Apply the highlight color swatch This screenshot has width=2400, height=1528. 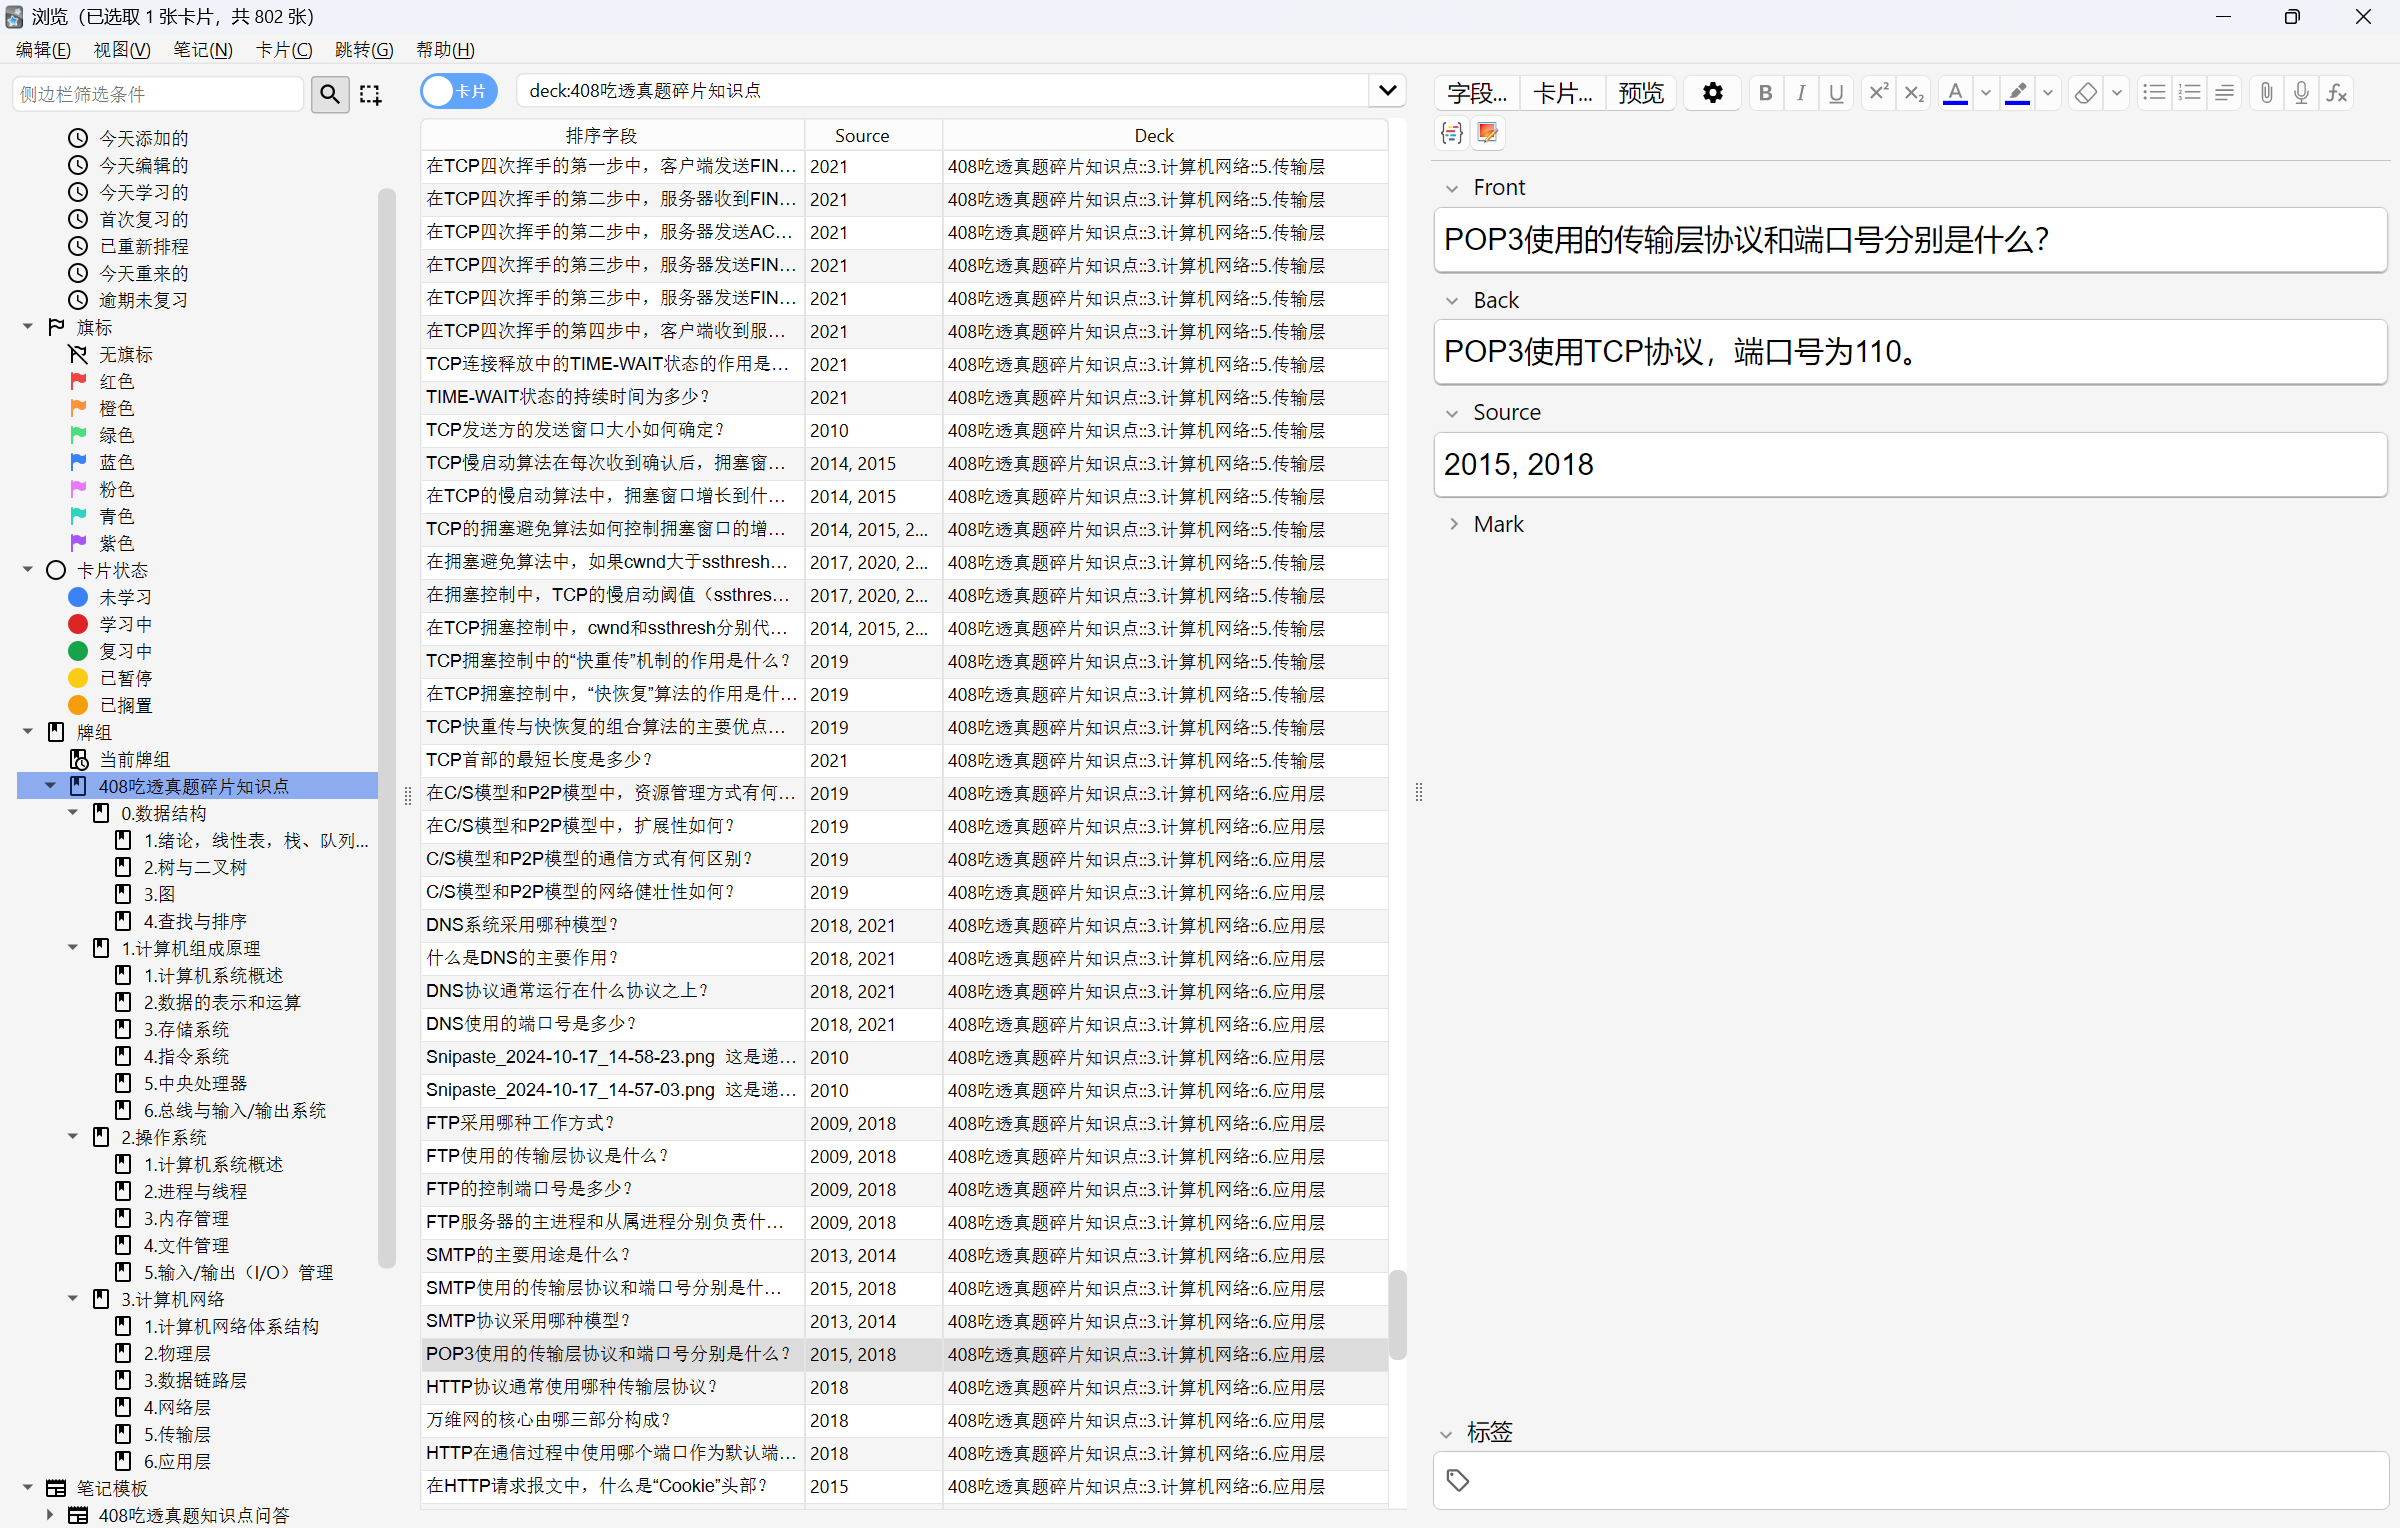click(x=2018, y=93)
